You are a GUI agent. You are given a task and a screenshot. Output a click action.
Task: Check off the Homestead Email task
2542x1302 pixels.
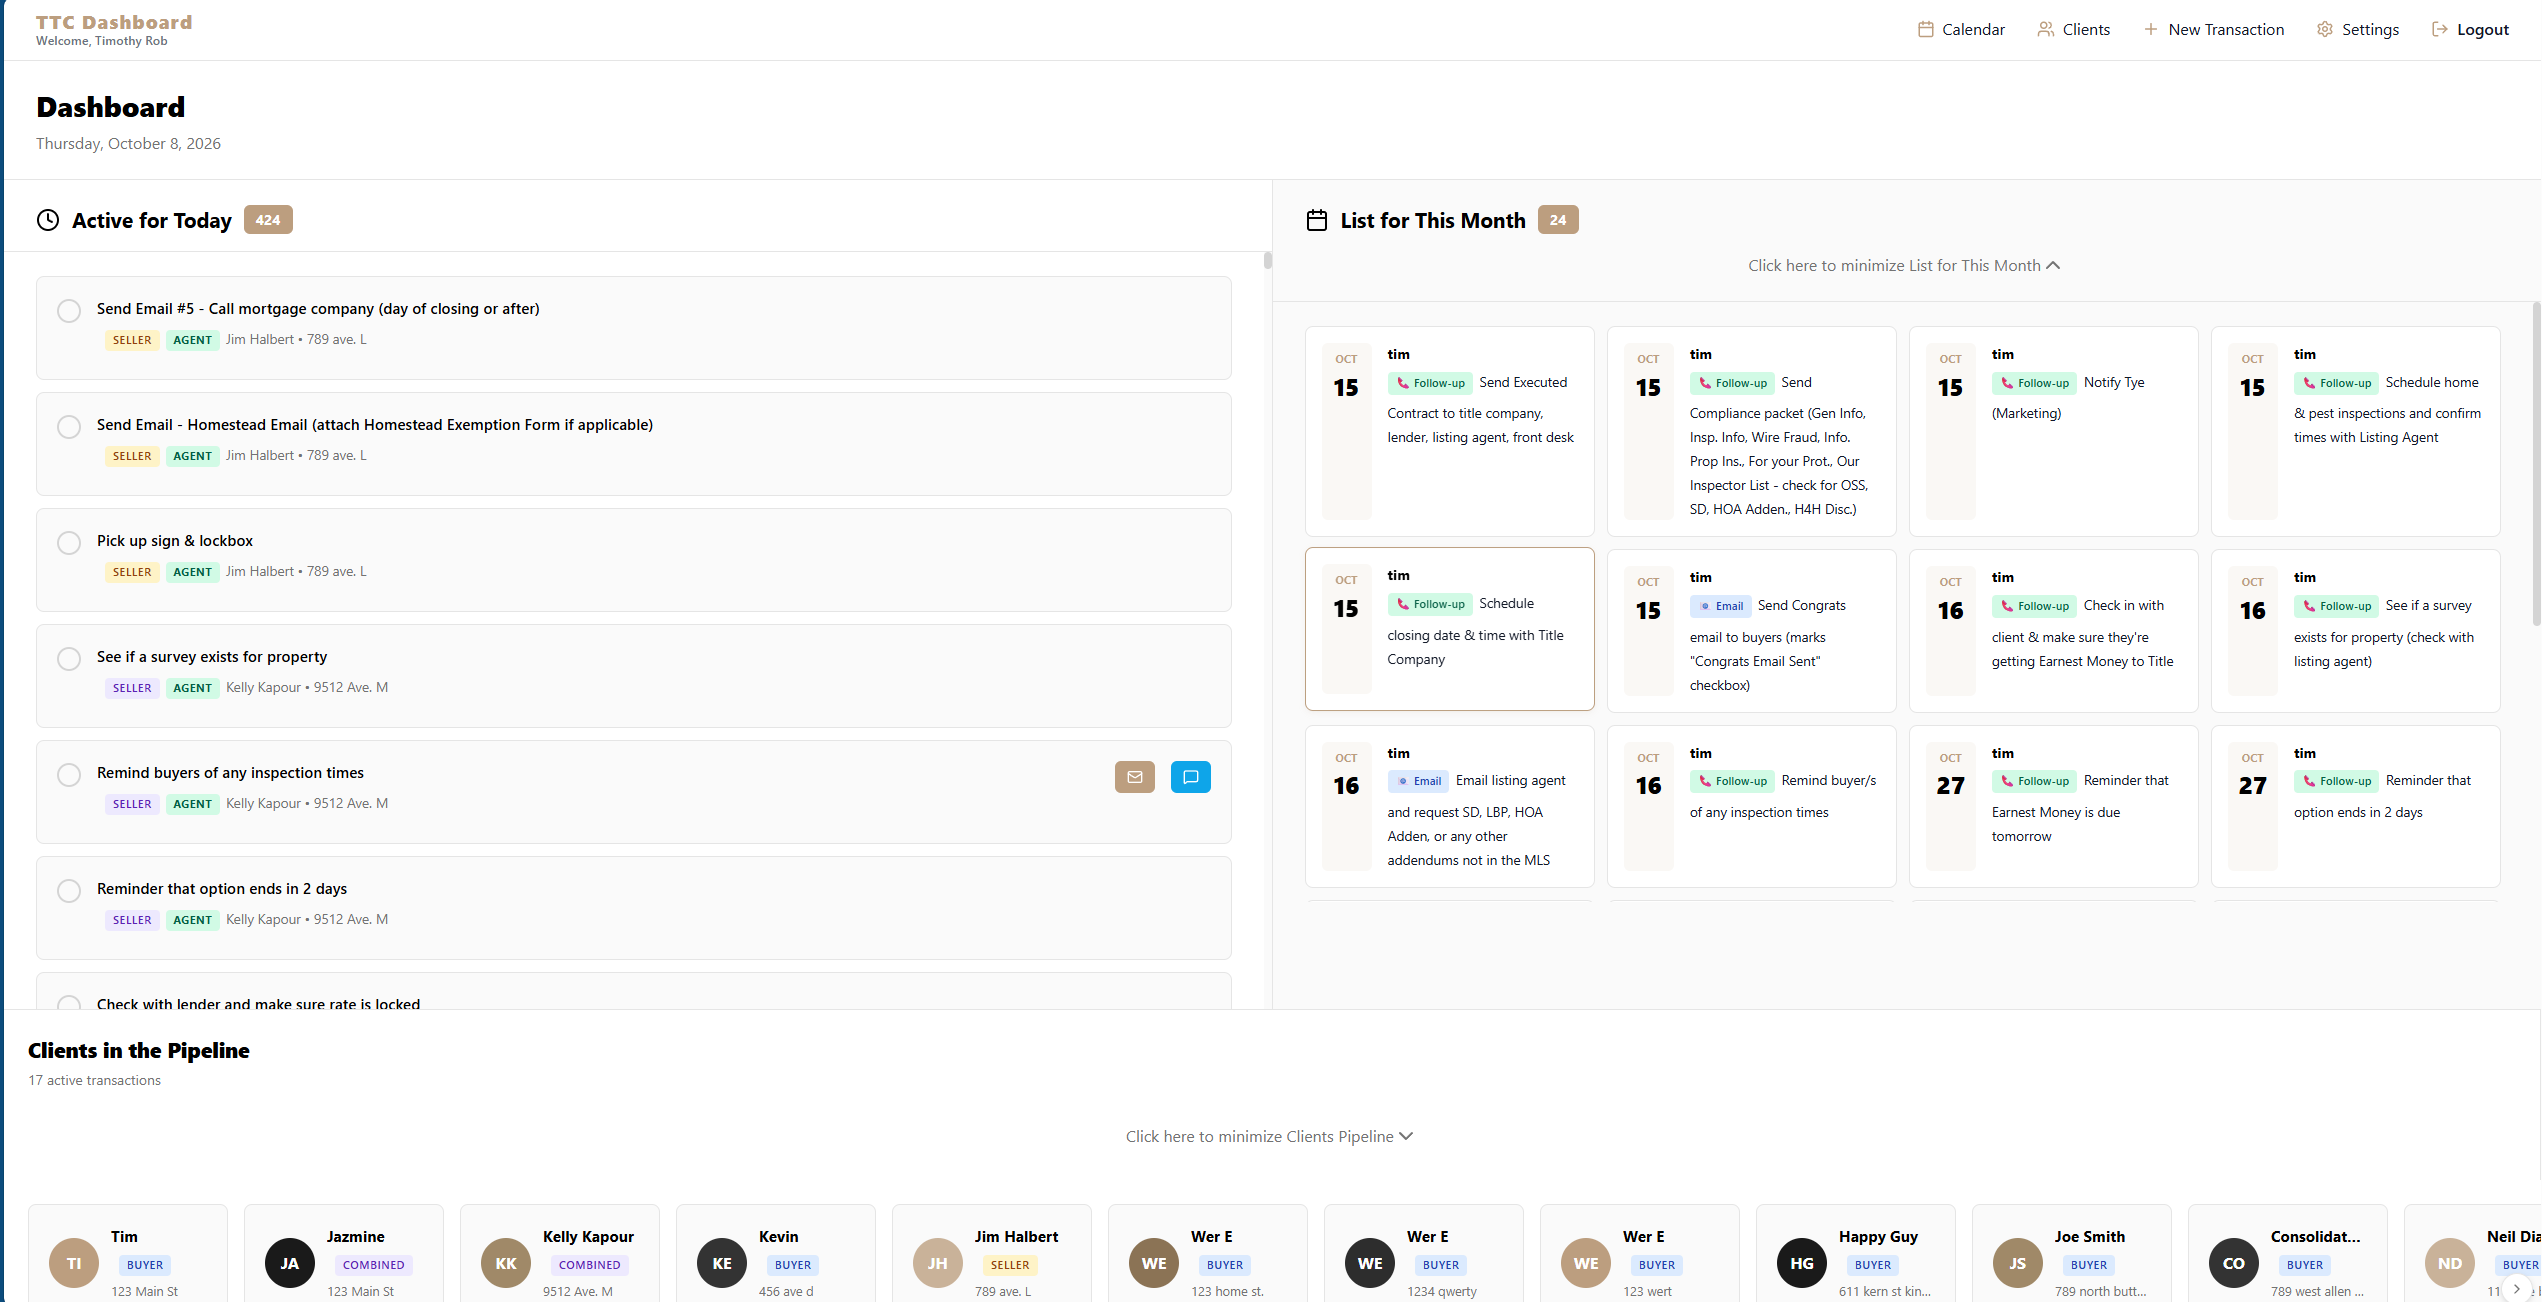pyautogui.click(x=69, y=427)
